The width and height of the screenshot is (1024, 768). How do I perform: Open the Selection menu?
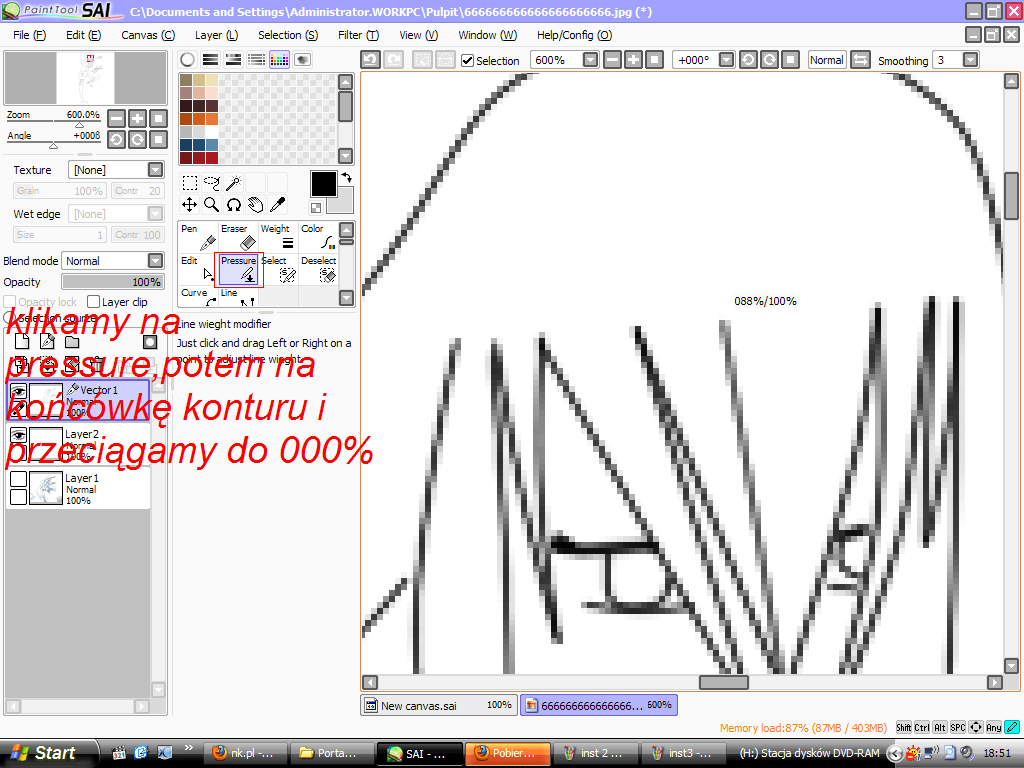[x=287, y=35]
